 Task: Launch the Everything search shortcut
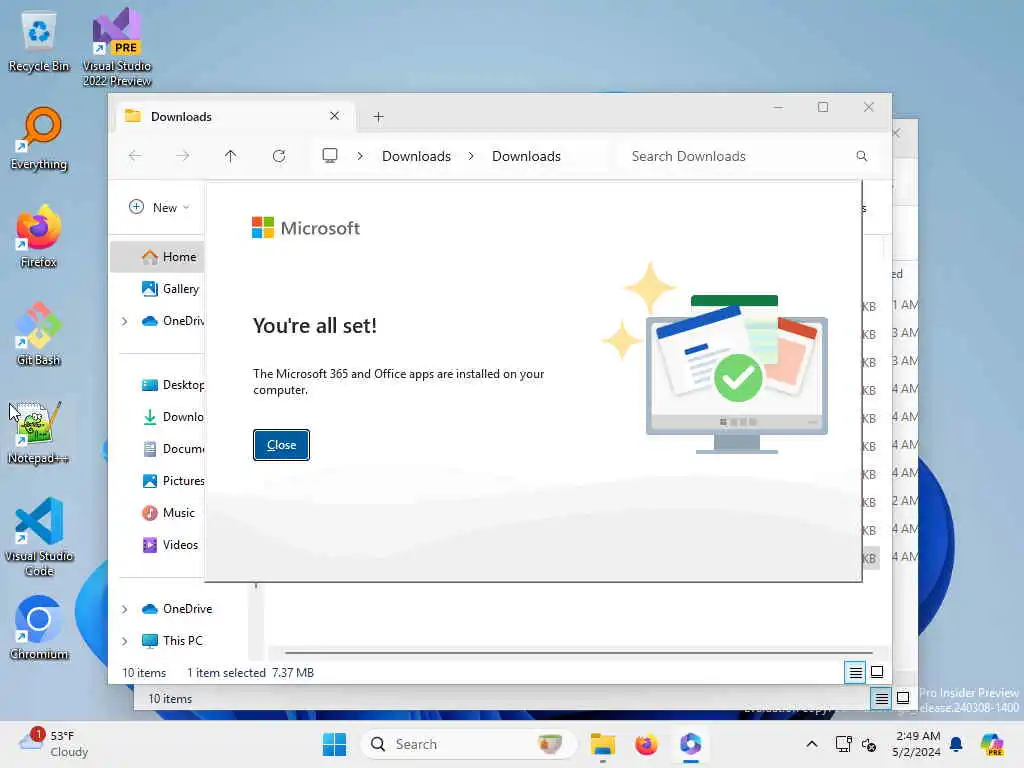[39, 138]
